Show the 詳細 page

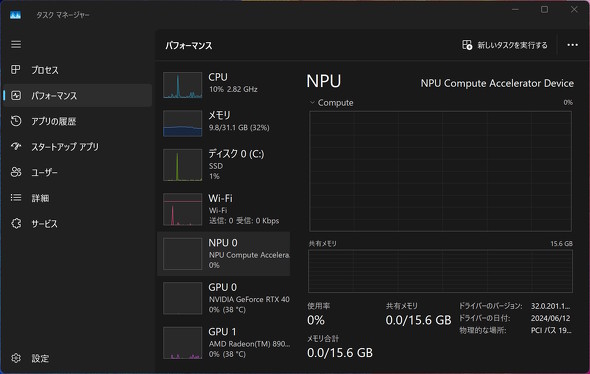[x=78, y=198]
